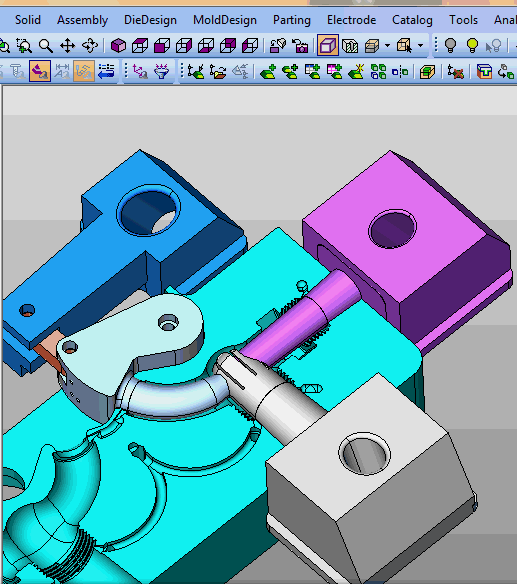Click the funnel filter icon
The height and width of the screenshot is (584, 517).
tap(161, 71)
